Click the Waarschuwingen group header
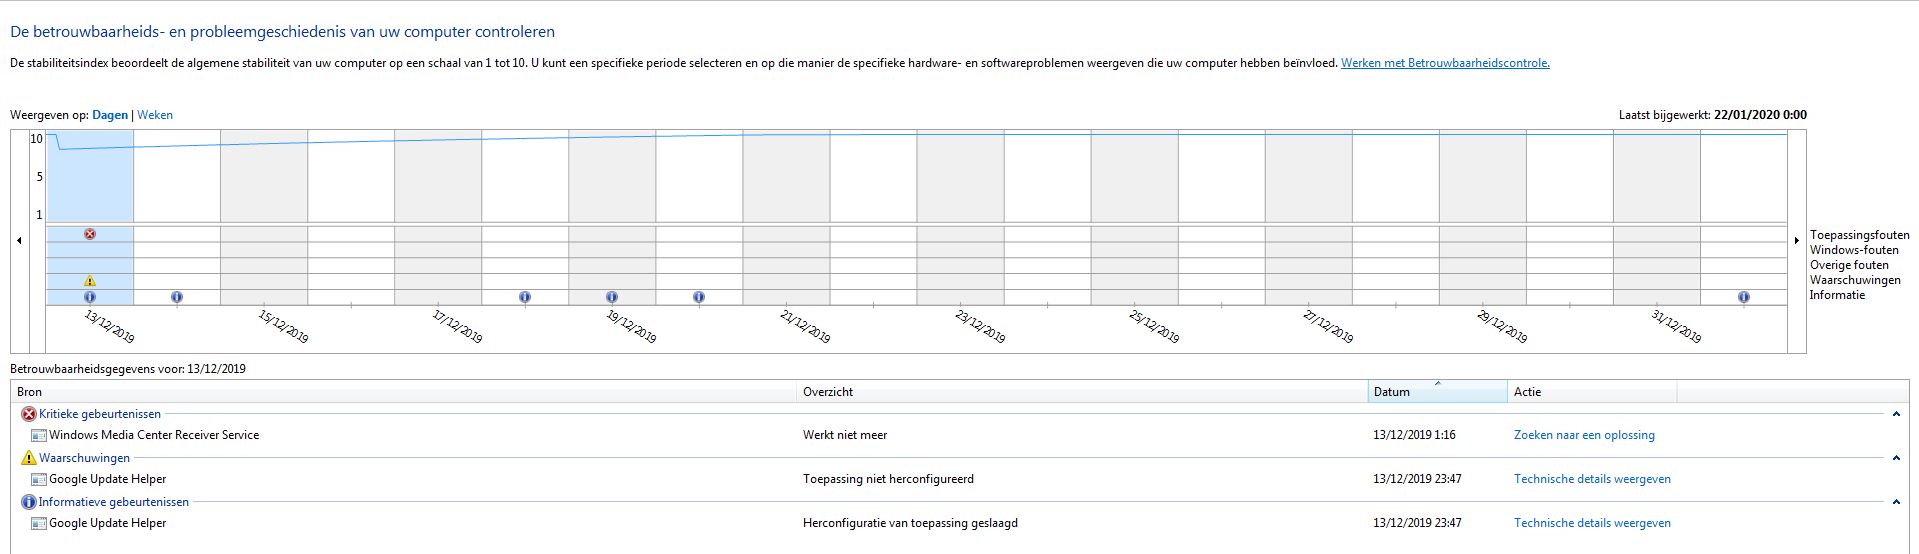The width and height of the screenshot is (1919, 554). pyautogui.click(x=85, y=458)
